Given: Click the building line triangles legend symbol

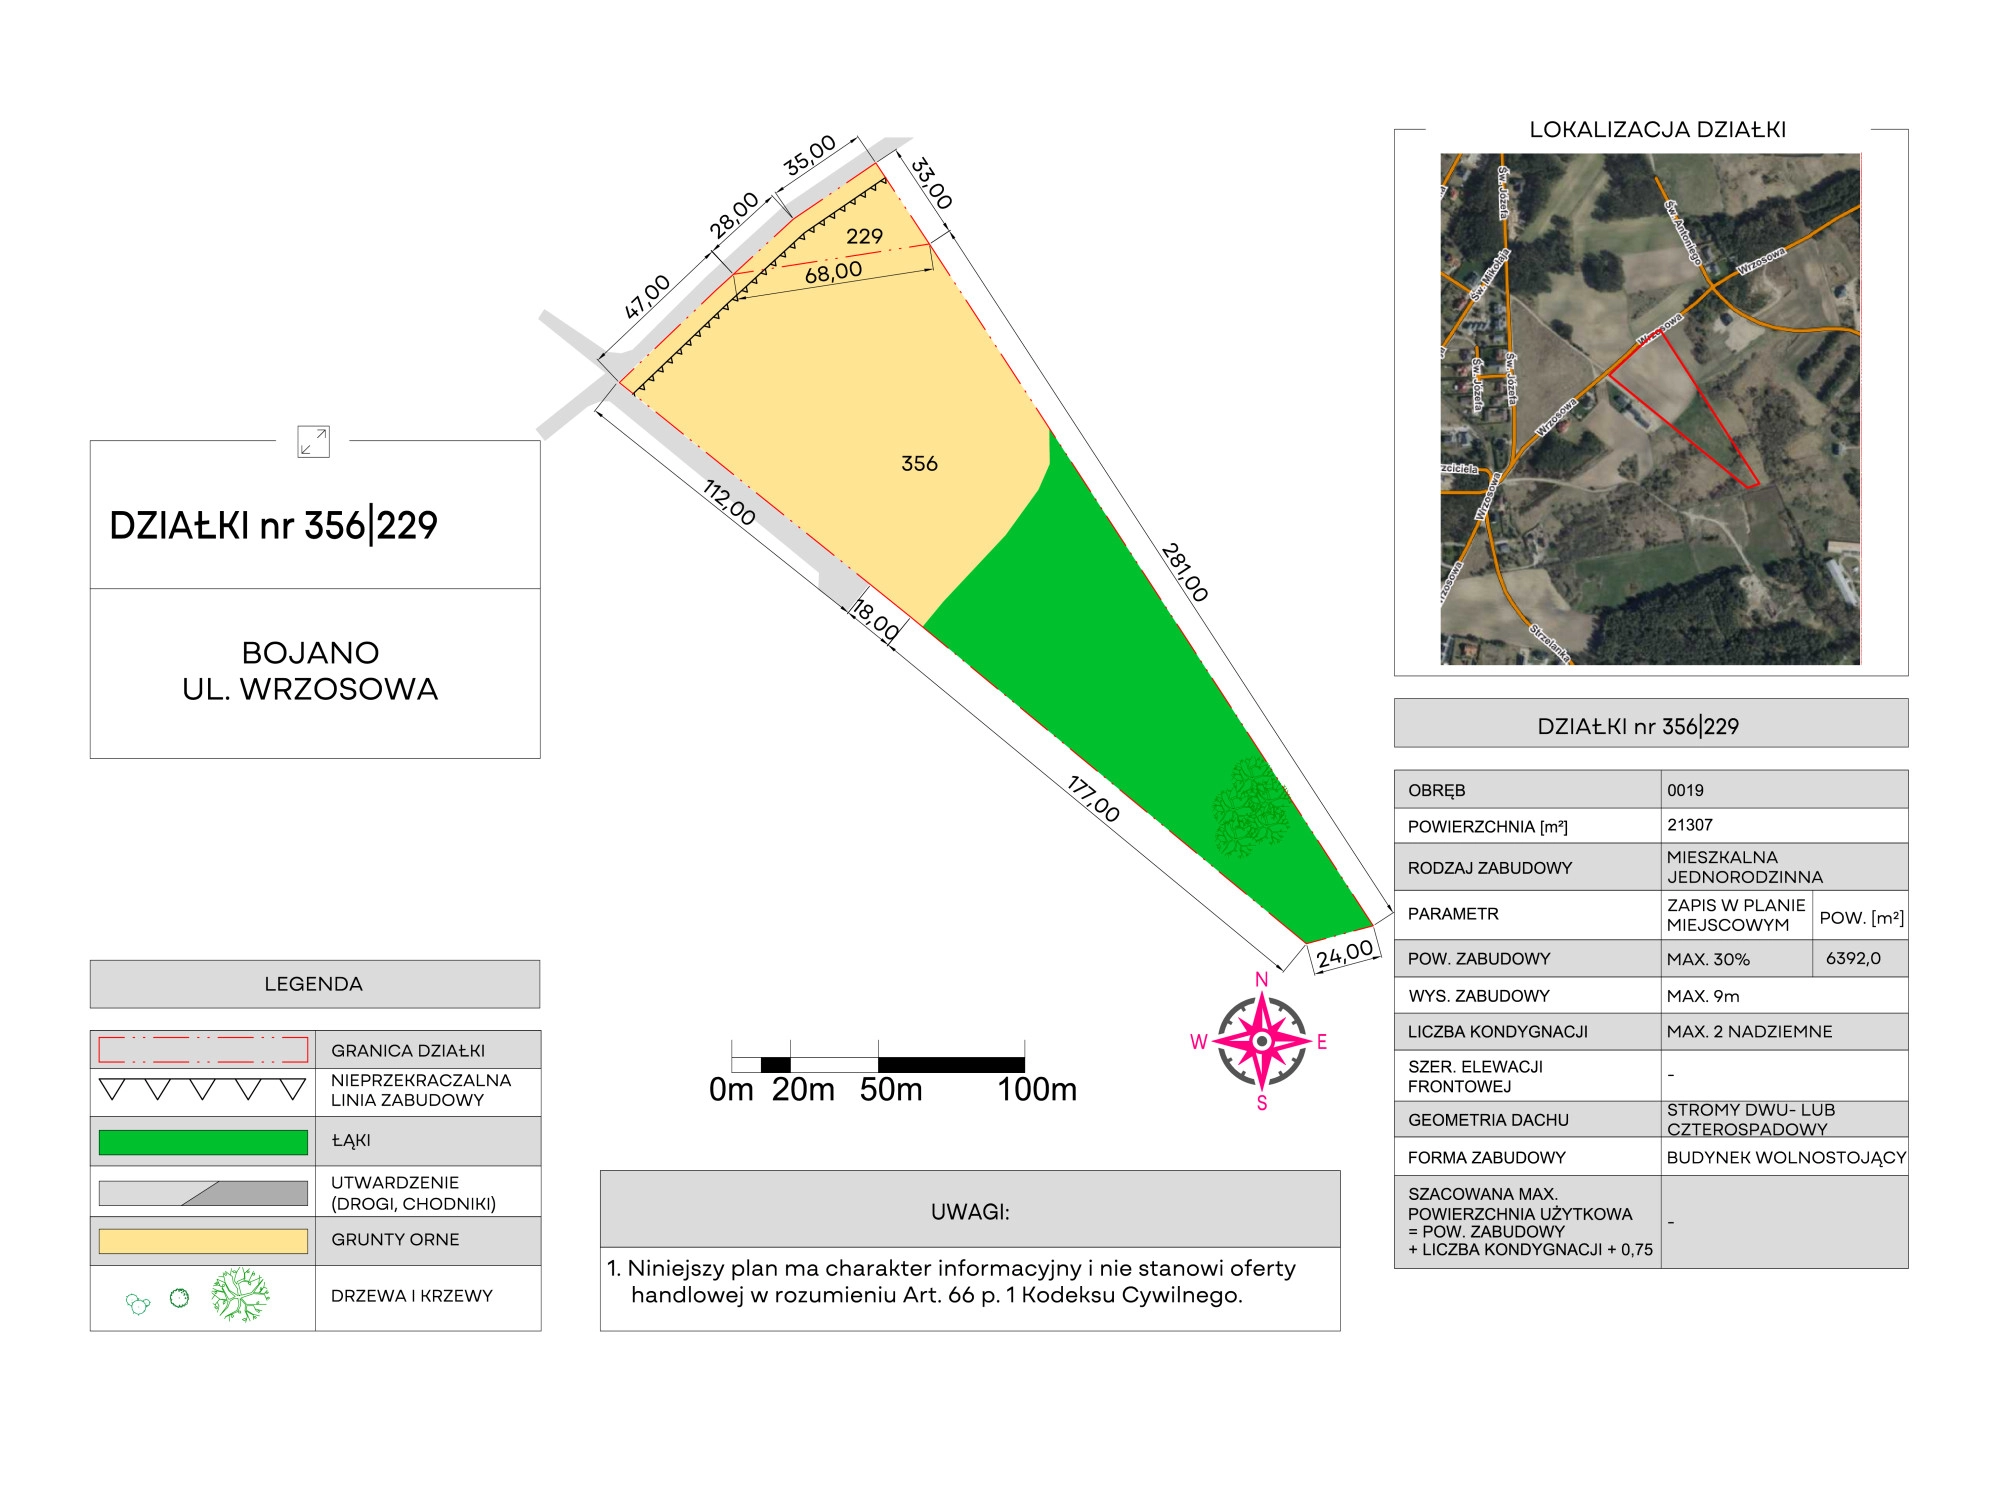Looking at the screenshot, I should [203, 1089].
